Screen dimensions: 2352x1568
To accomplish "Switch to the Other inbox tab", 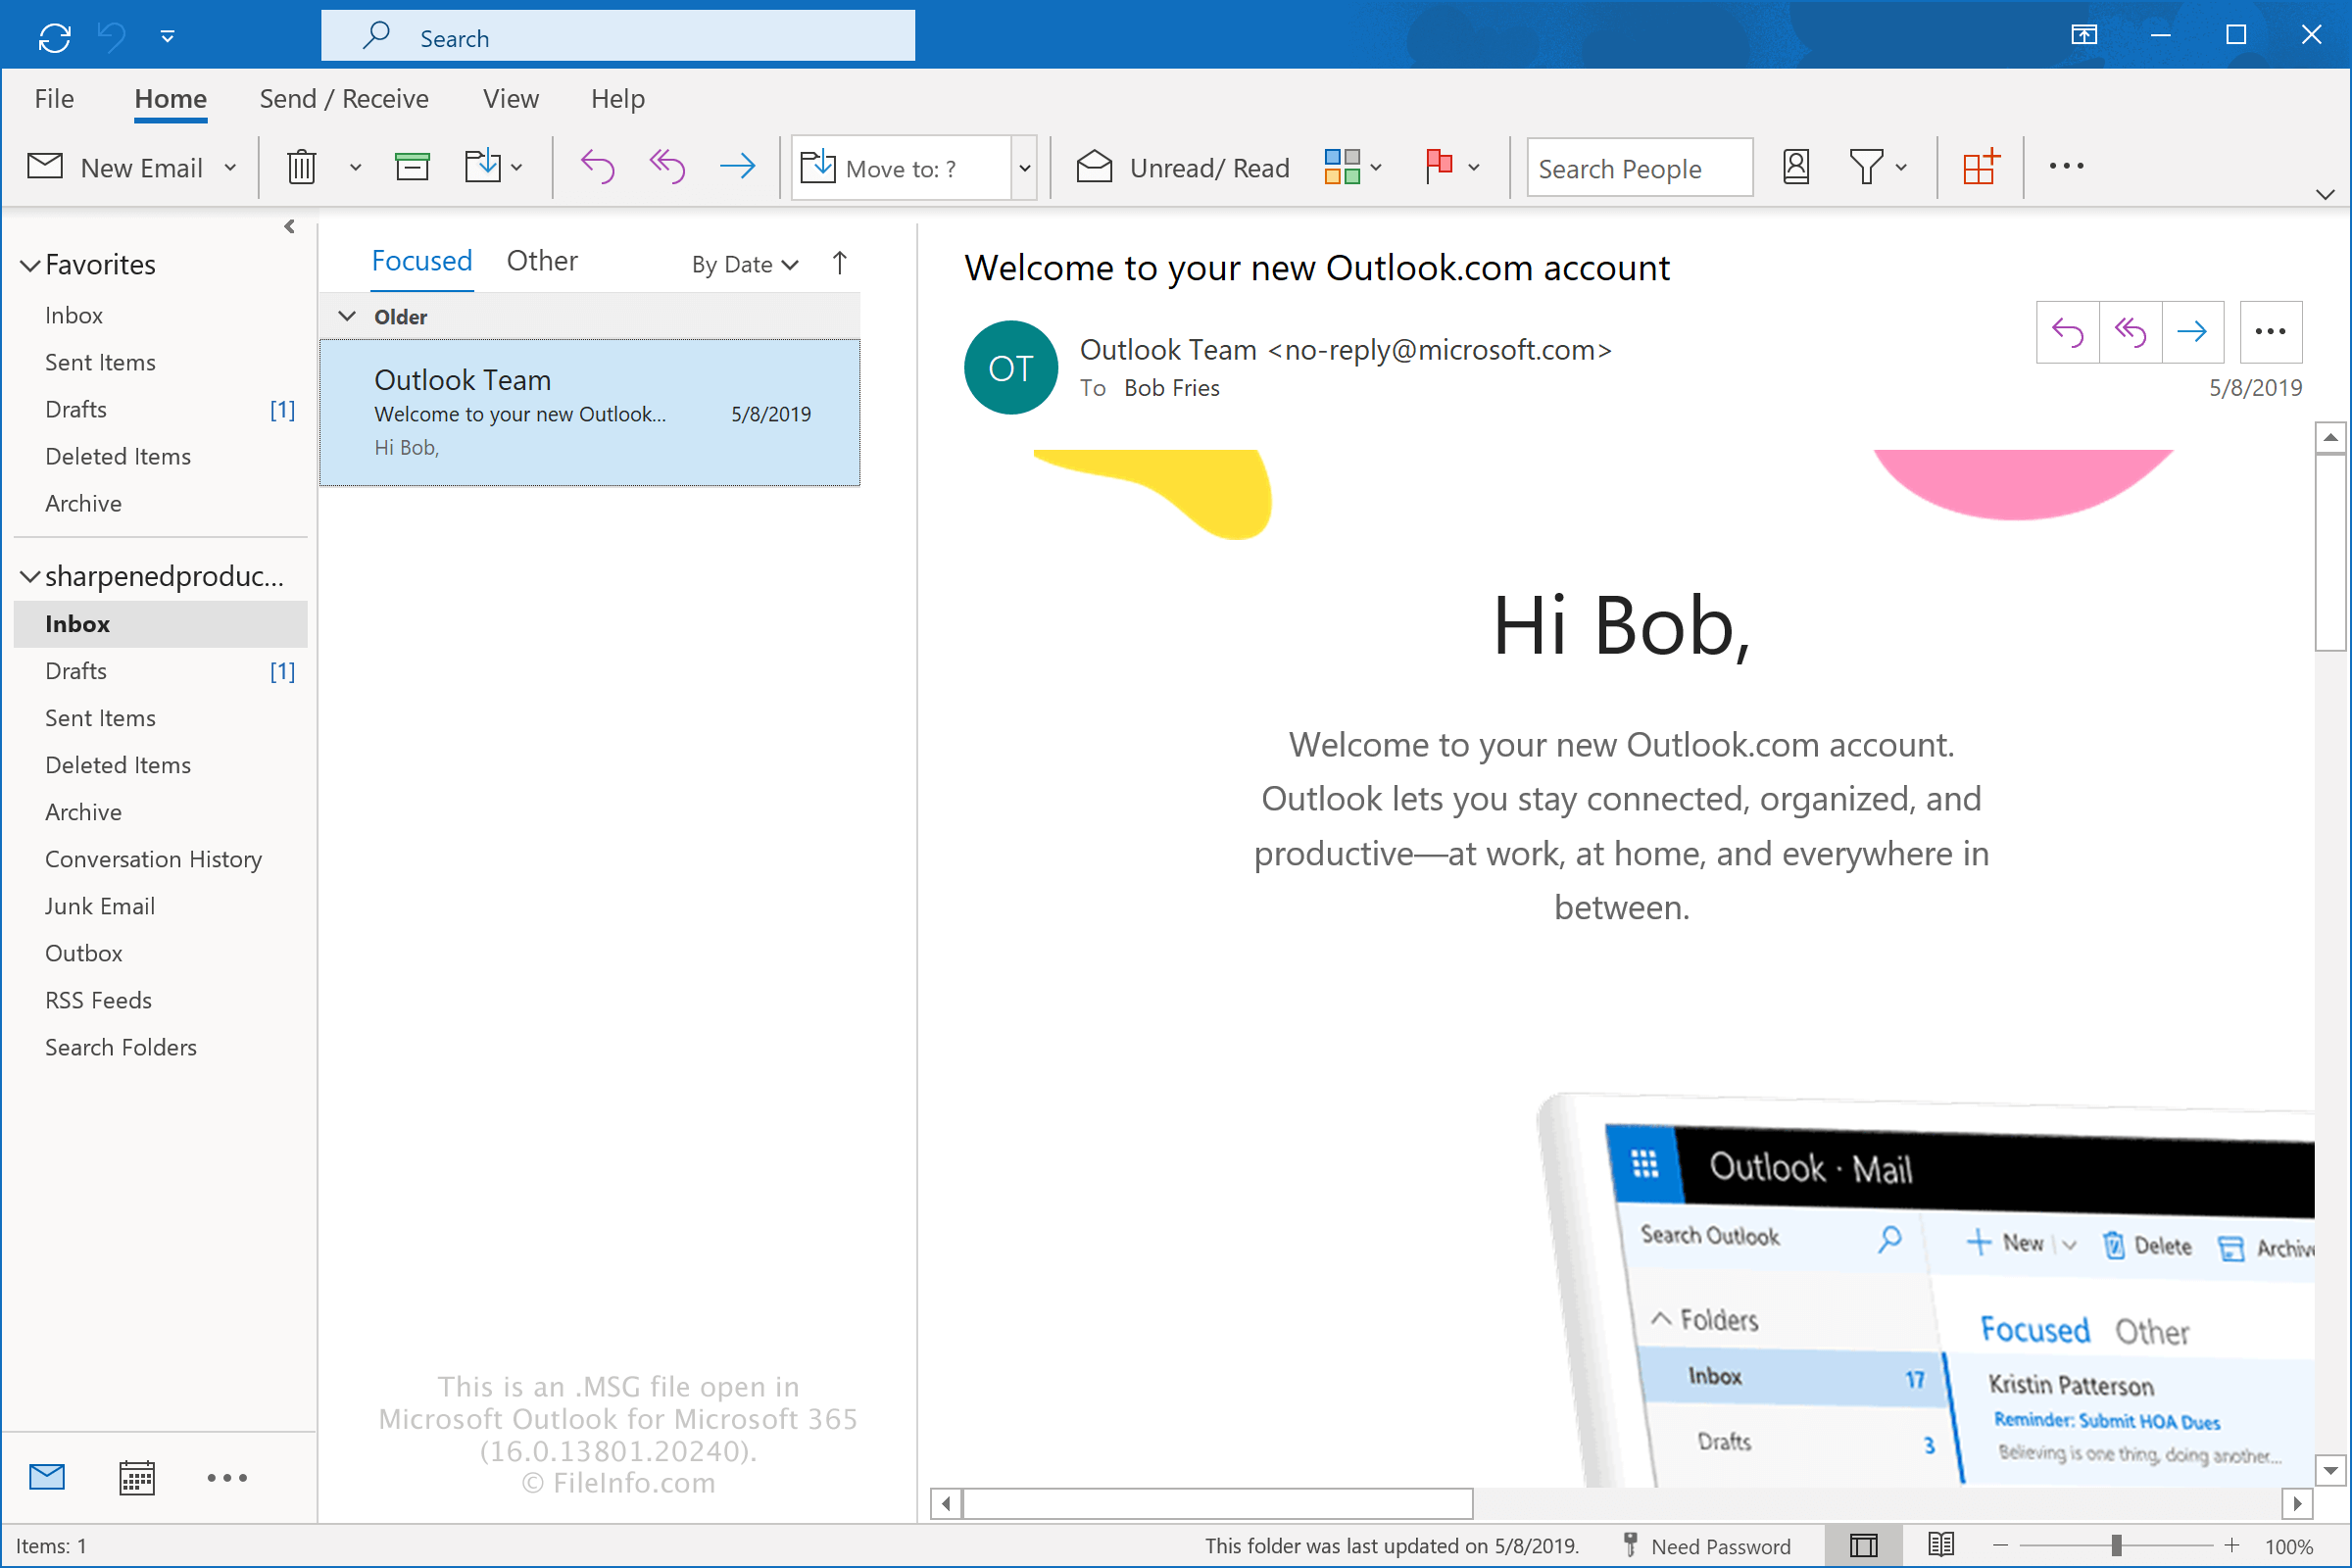I will pos(542,262).
